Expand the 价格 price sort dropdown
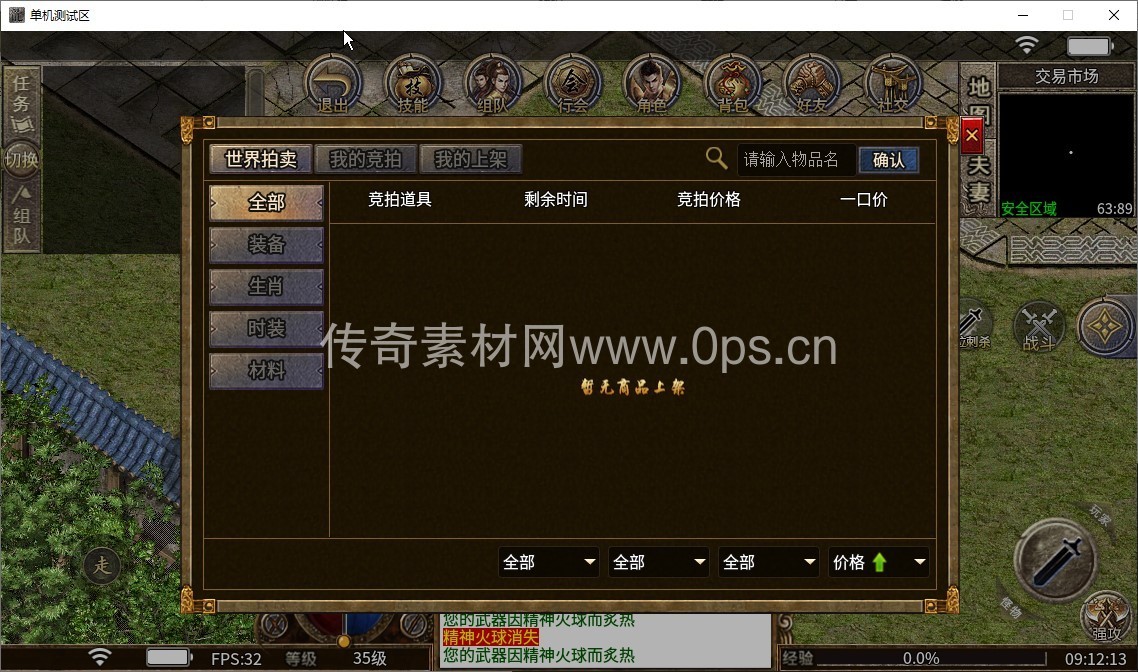This screenshot has width=1138, height=672. coord(878,562)
